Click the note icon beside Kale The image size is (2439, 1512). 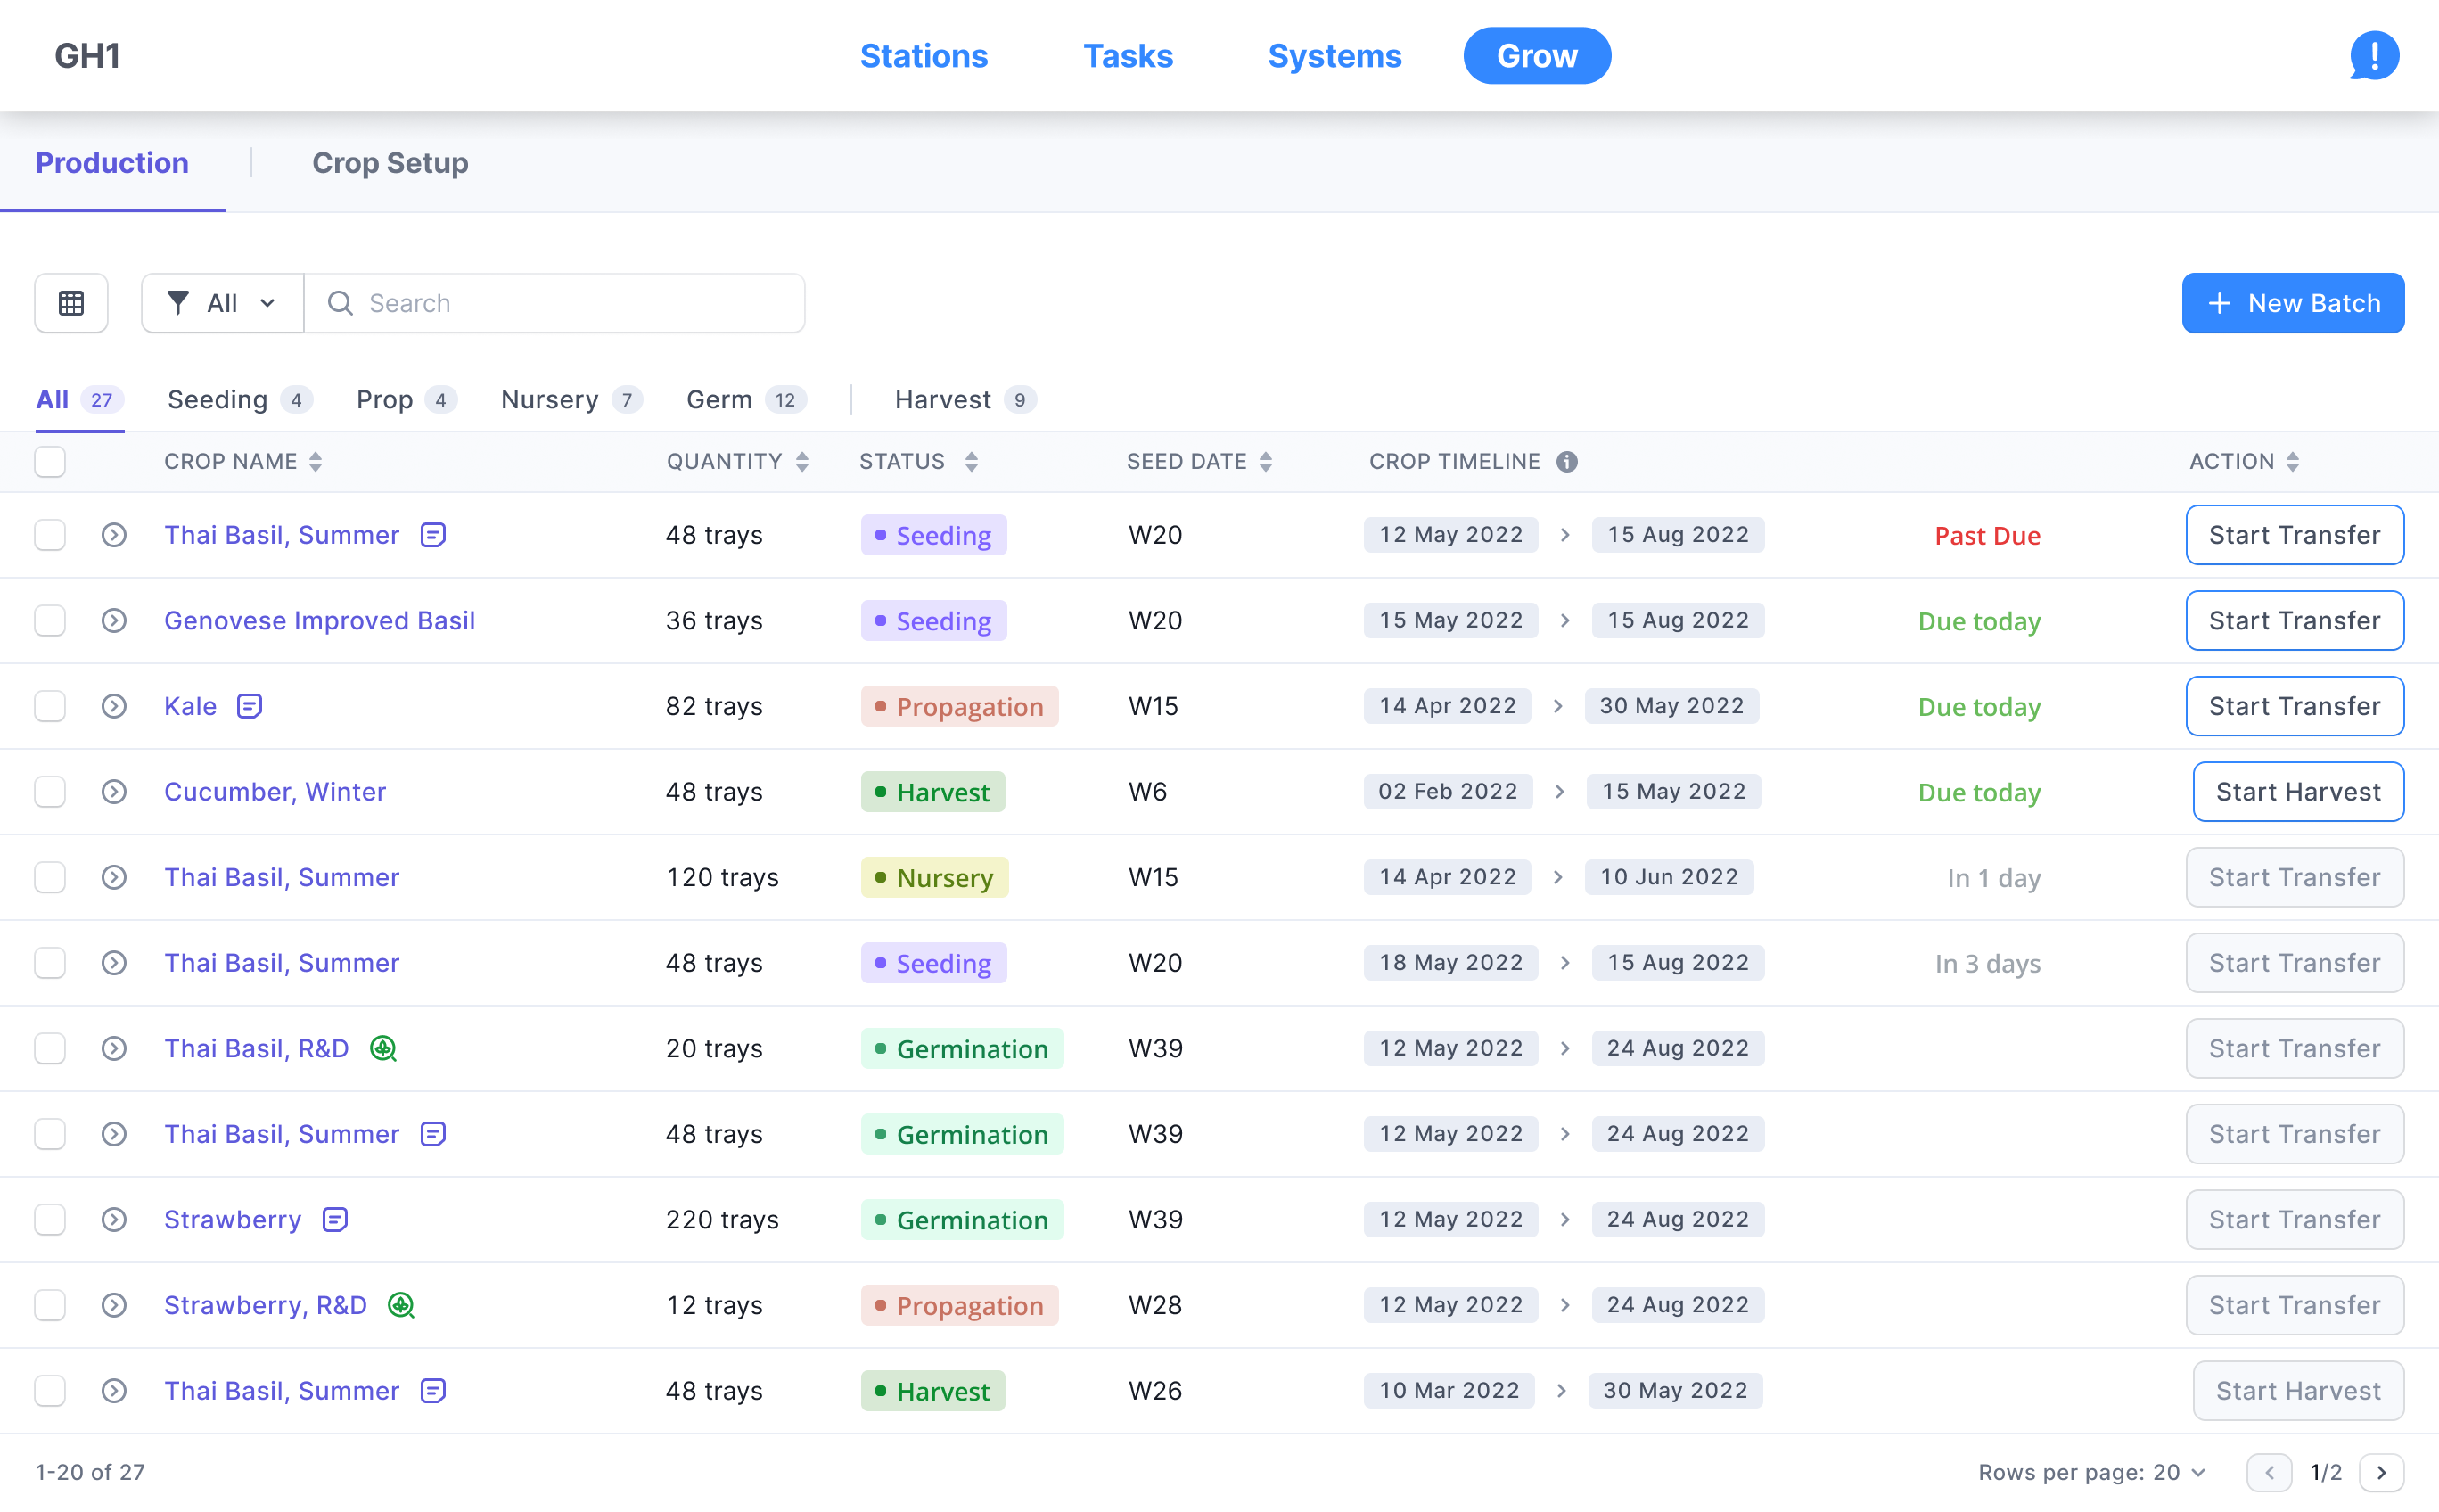coord(249,706)
